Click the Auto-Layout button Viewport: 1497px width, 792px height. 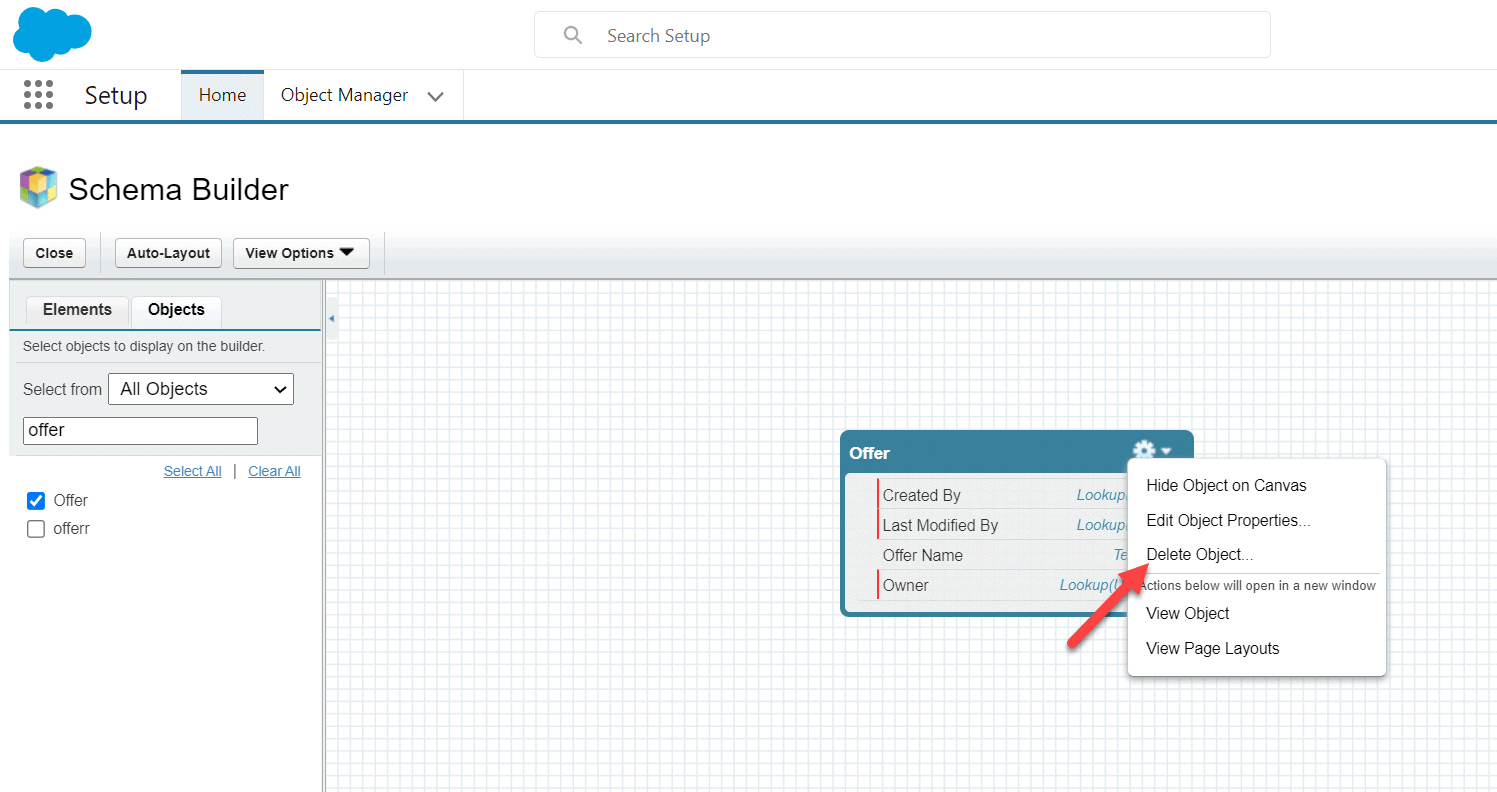pyautogui.click(x=167, y=253)
